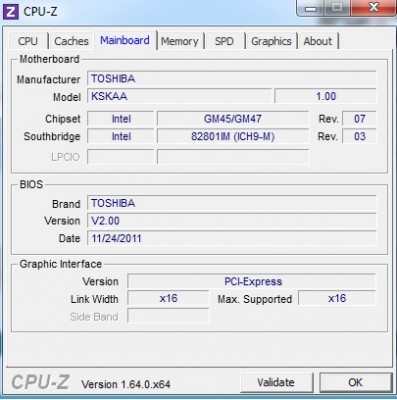Click Graphic Interface Version PCI-Express
This screenshot has width=397, height=400.
(x=252, y=282)
